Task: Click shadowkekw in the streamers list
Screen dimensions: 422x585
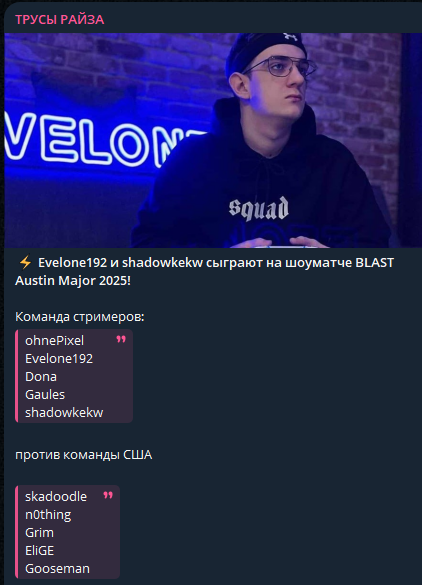Action: [64, 413]
